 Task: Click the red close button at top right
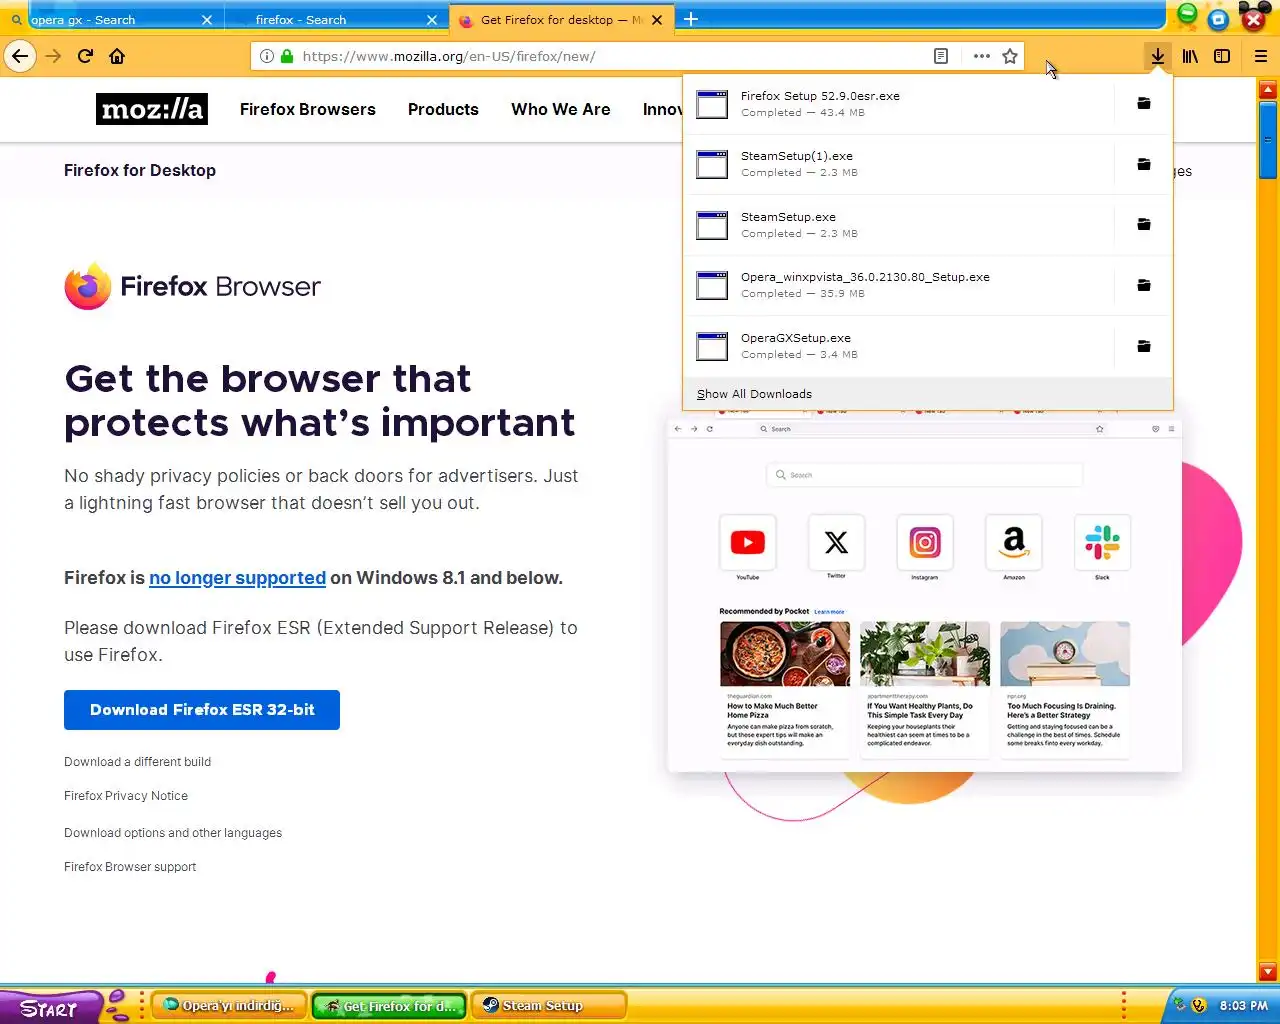pyautogui.click(x=1253, y=18)
